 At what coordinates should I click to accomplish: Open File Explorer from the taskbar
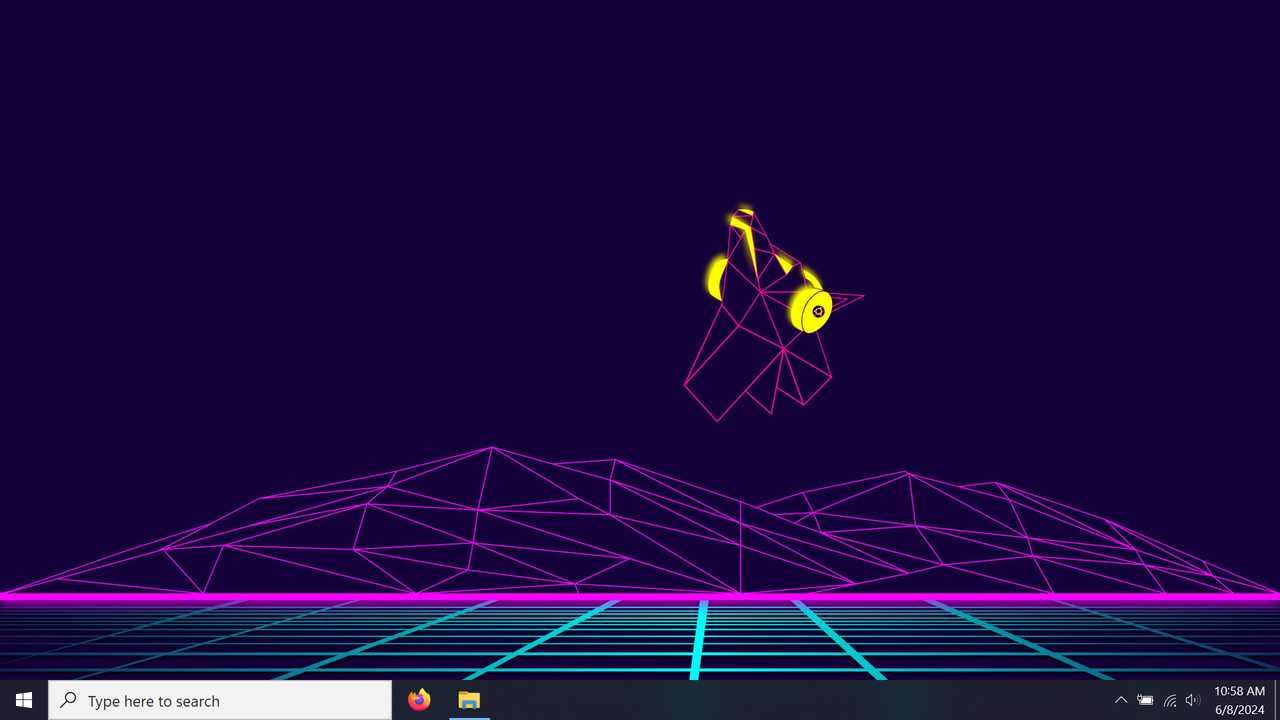pos(469,700)
